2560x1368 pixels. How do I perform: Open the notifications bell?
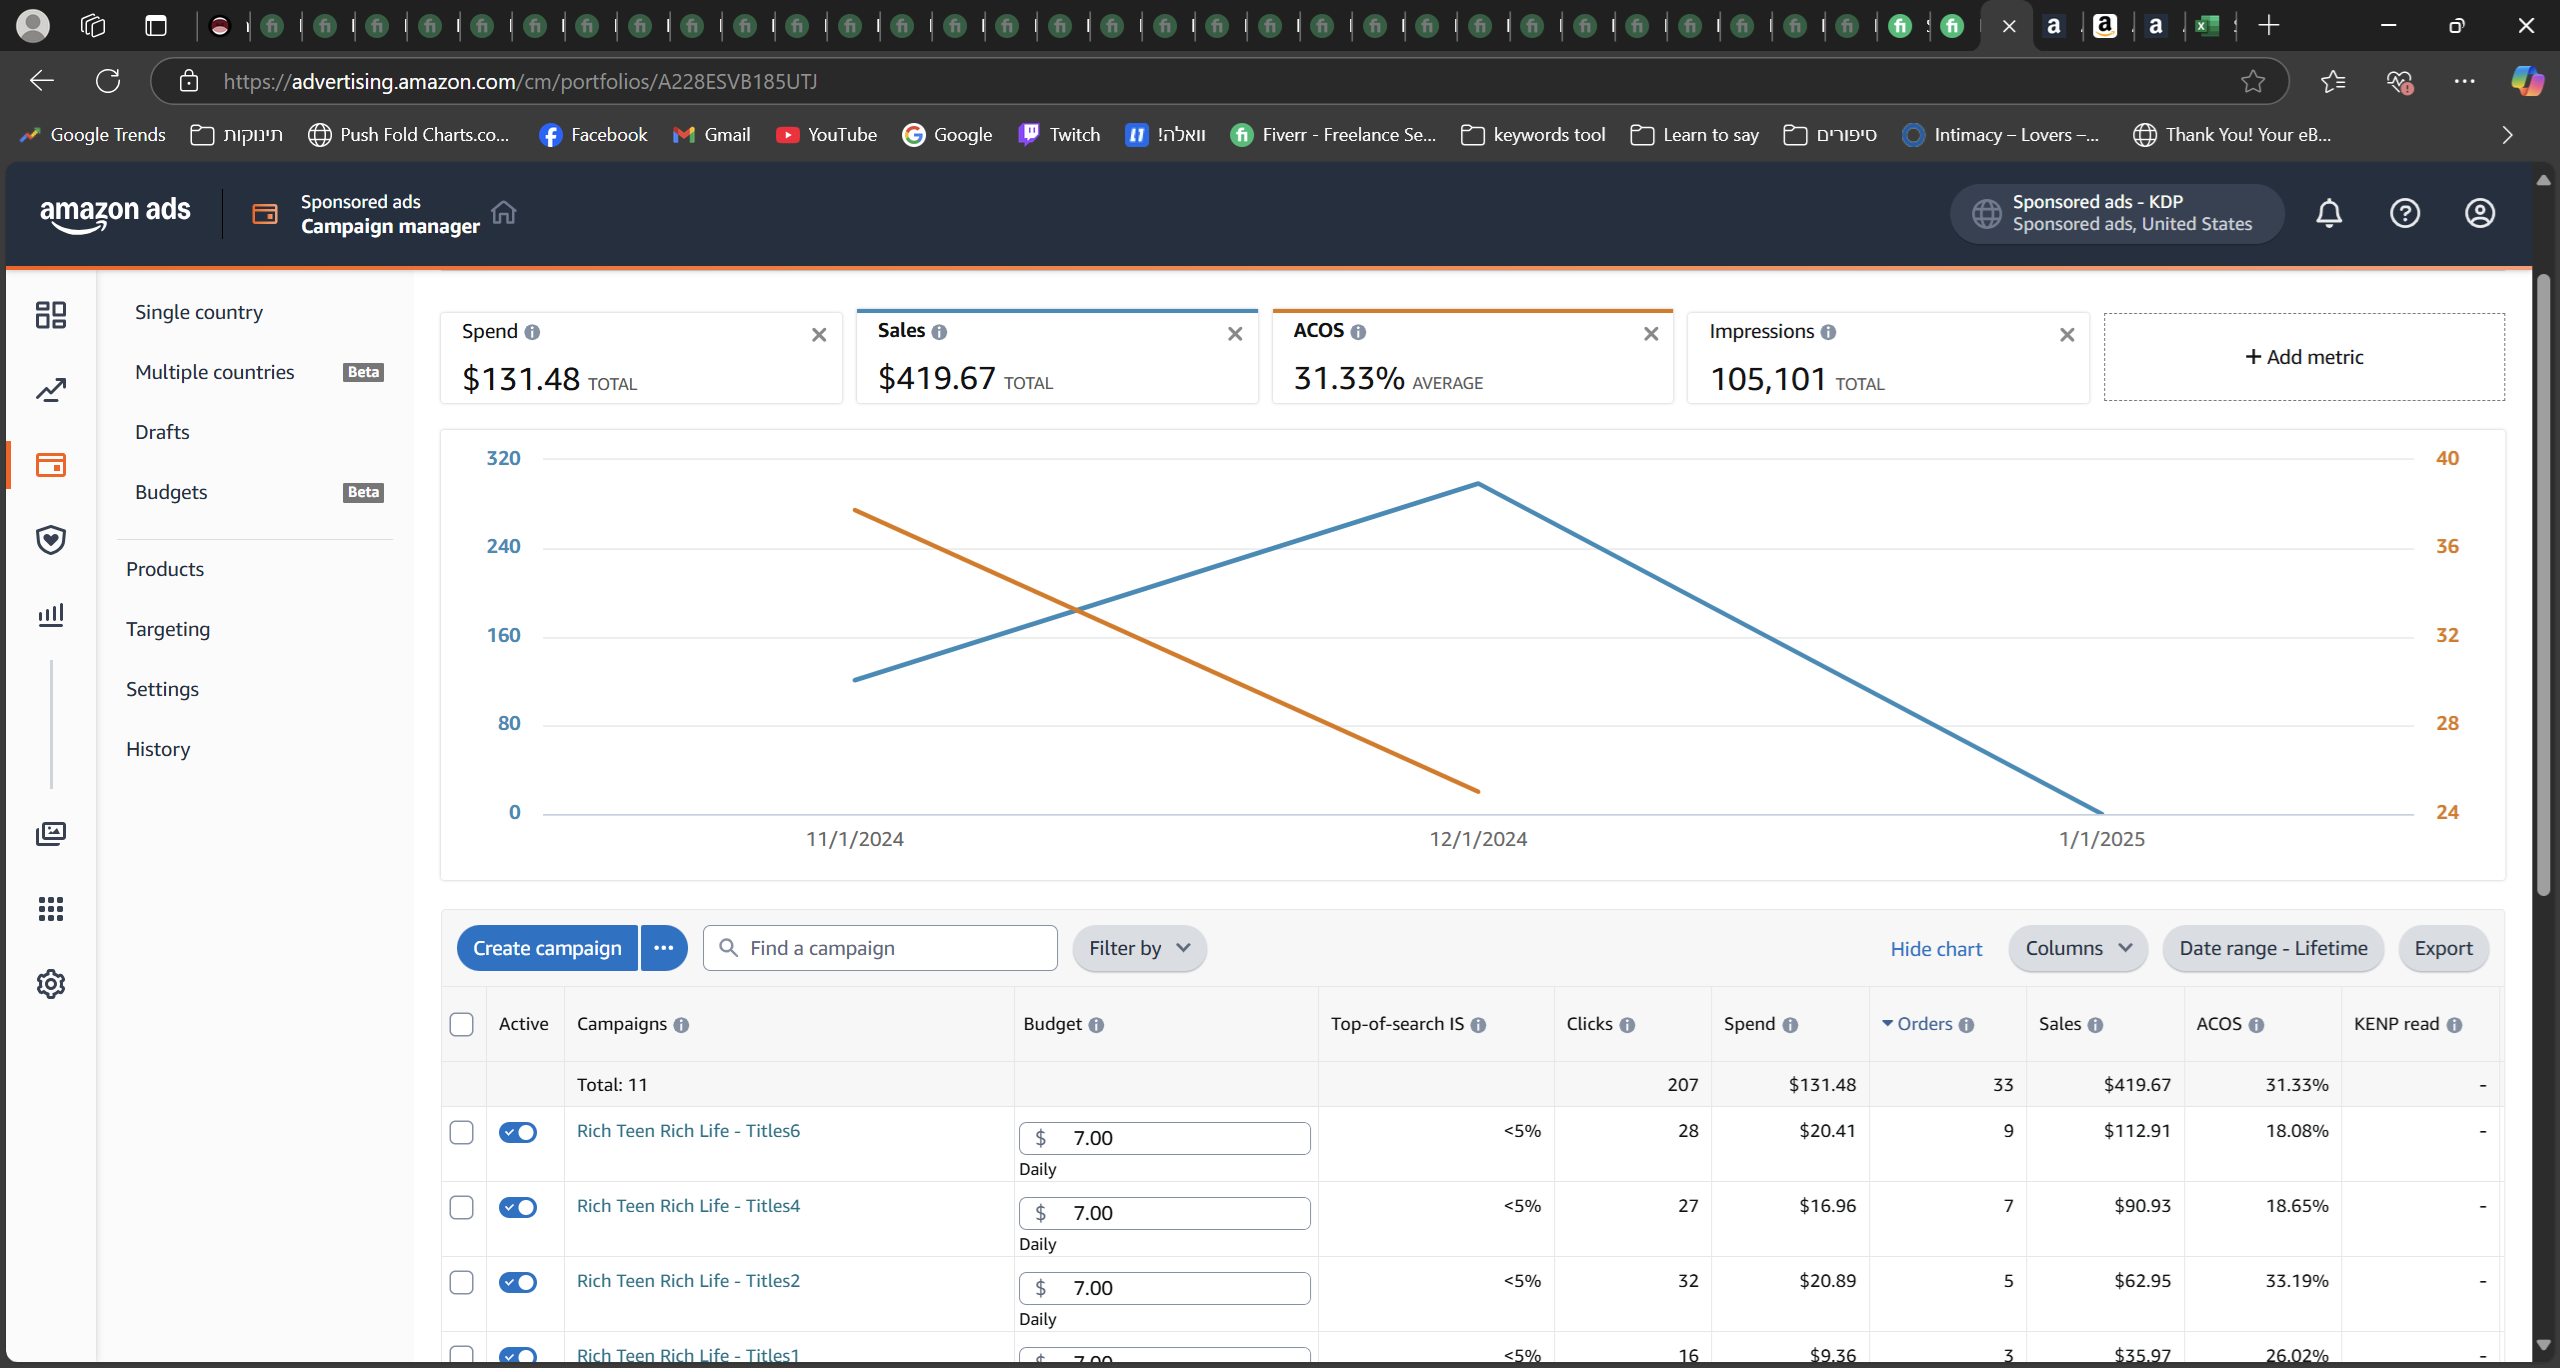(x=2329, y=213)
